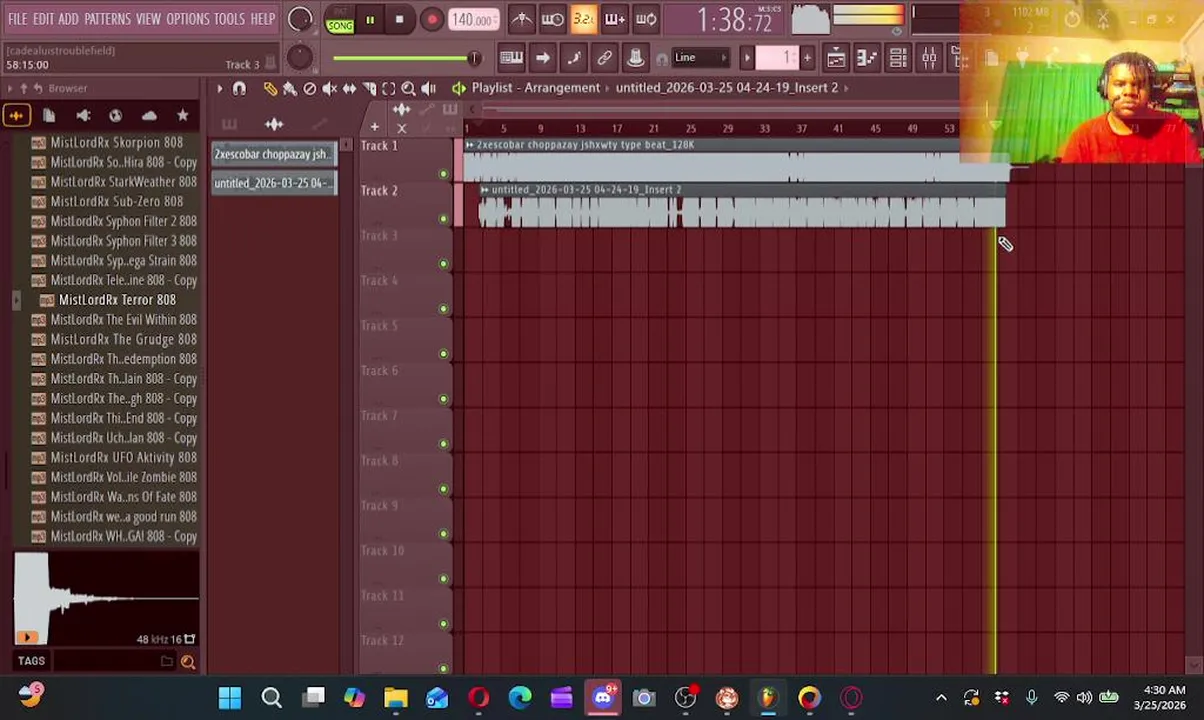Select the pencil draw tool

pos(270,89)
